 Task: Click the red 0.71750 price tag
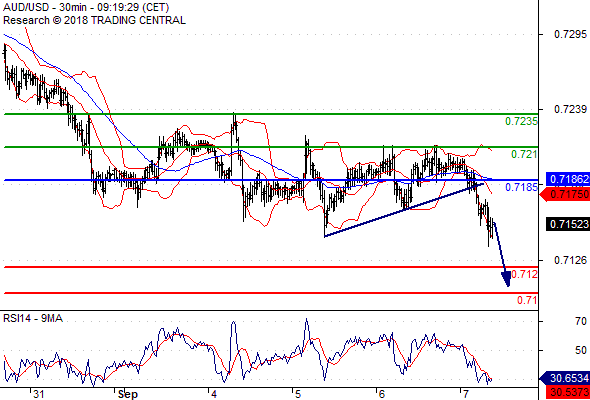(x=565, y=195)
